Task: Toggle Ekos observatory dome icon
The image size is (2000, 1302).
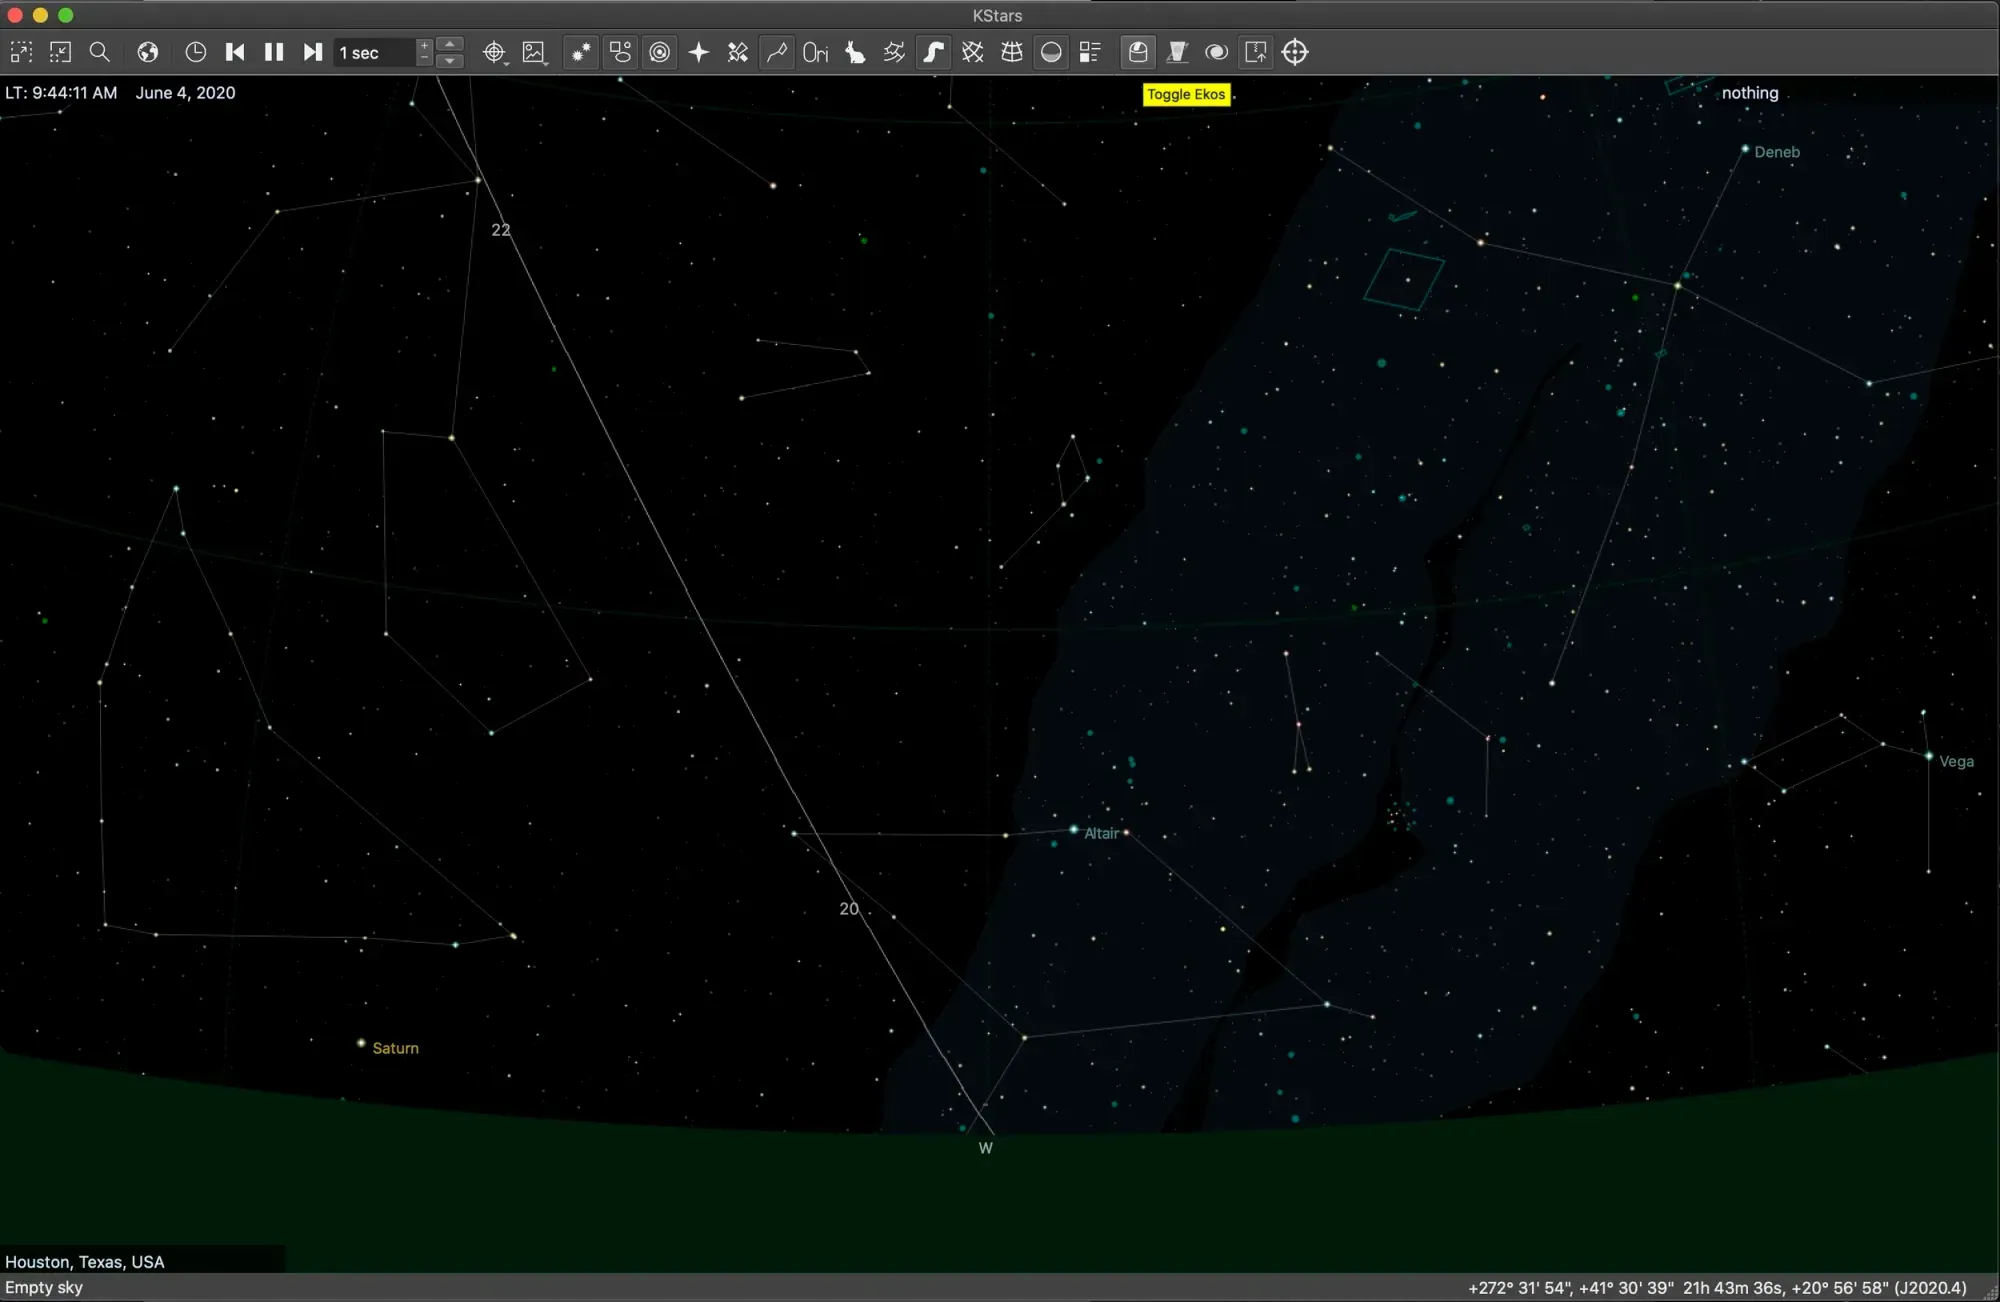Action: point(1138,52)
